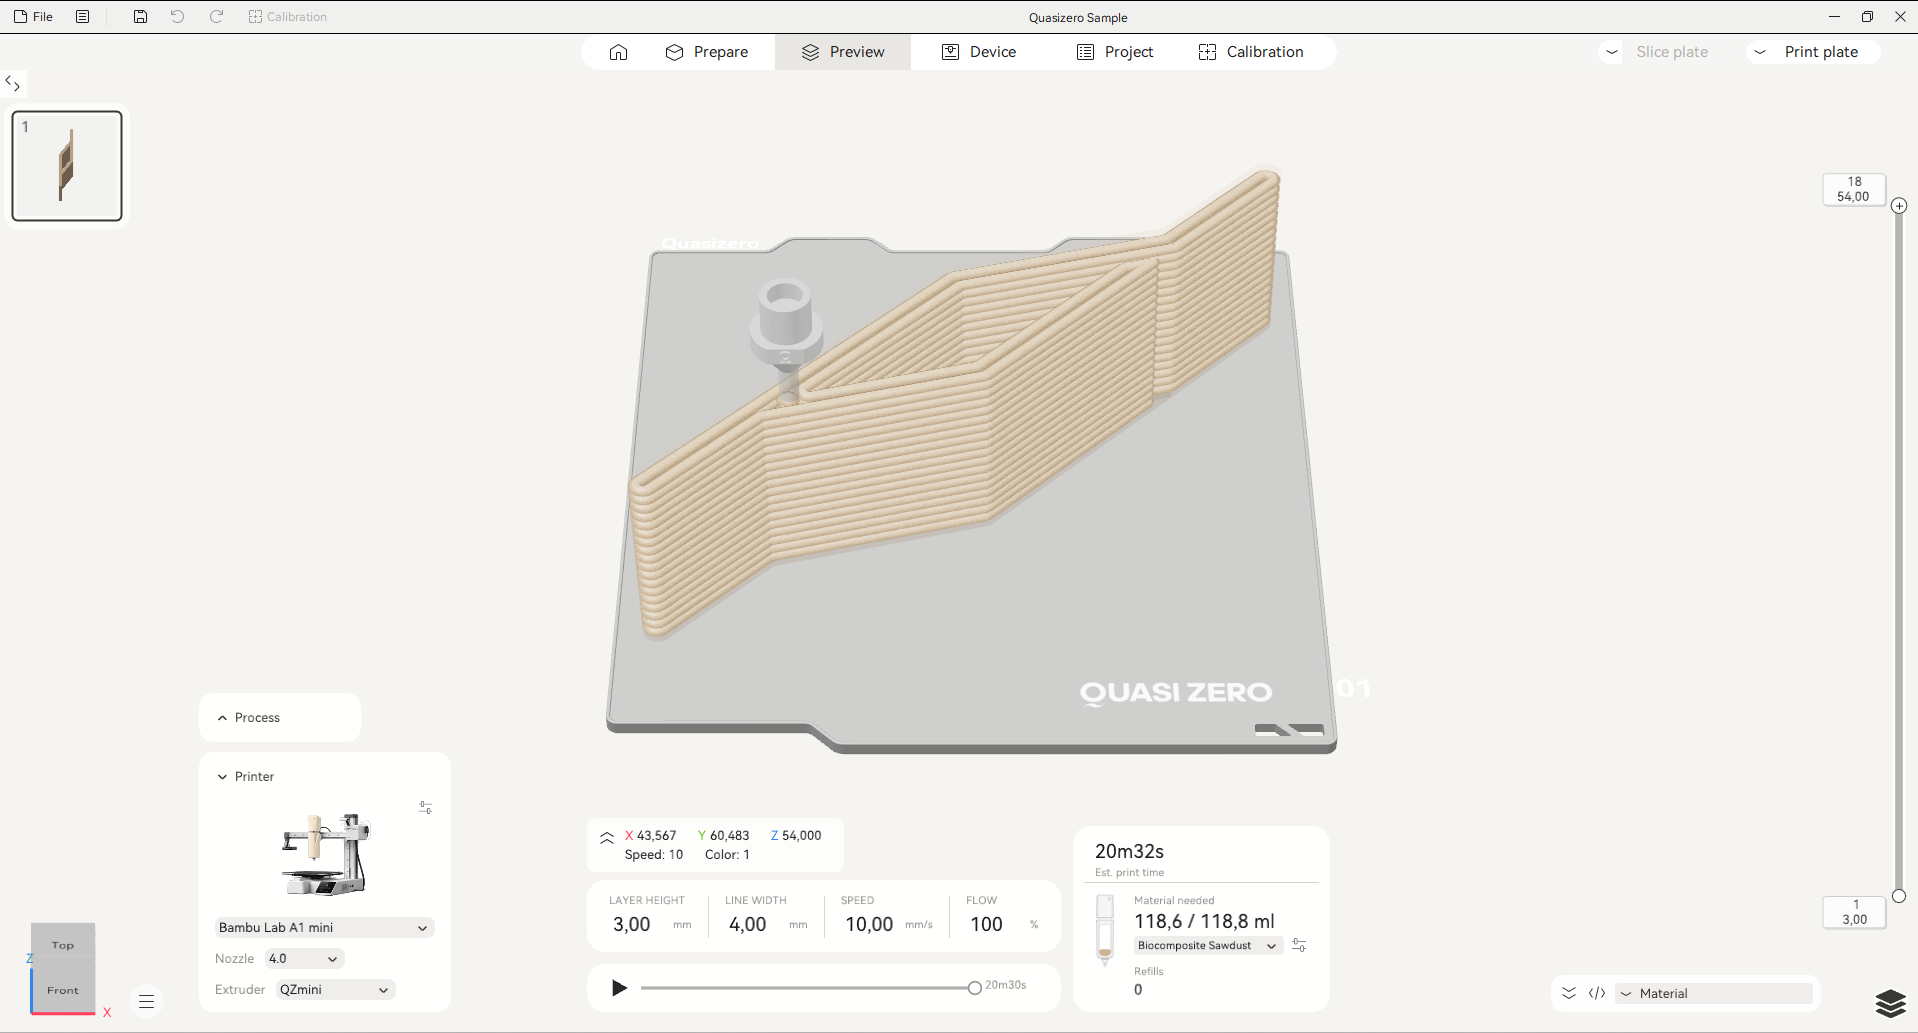Click the Slice plate button
The height and width of the screenshot is (1033, 1918).
click(x=1672, y=52)
